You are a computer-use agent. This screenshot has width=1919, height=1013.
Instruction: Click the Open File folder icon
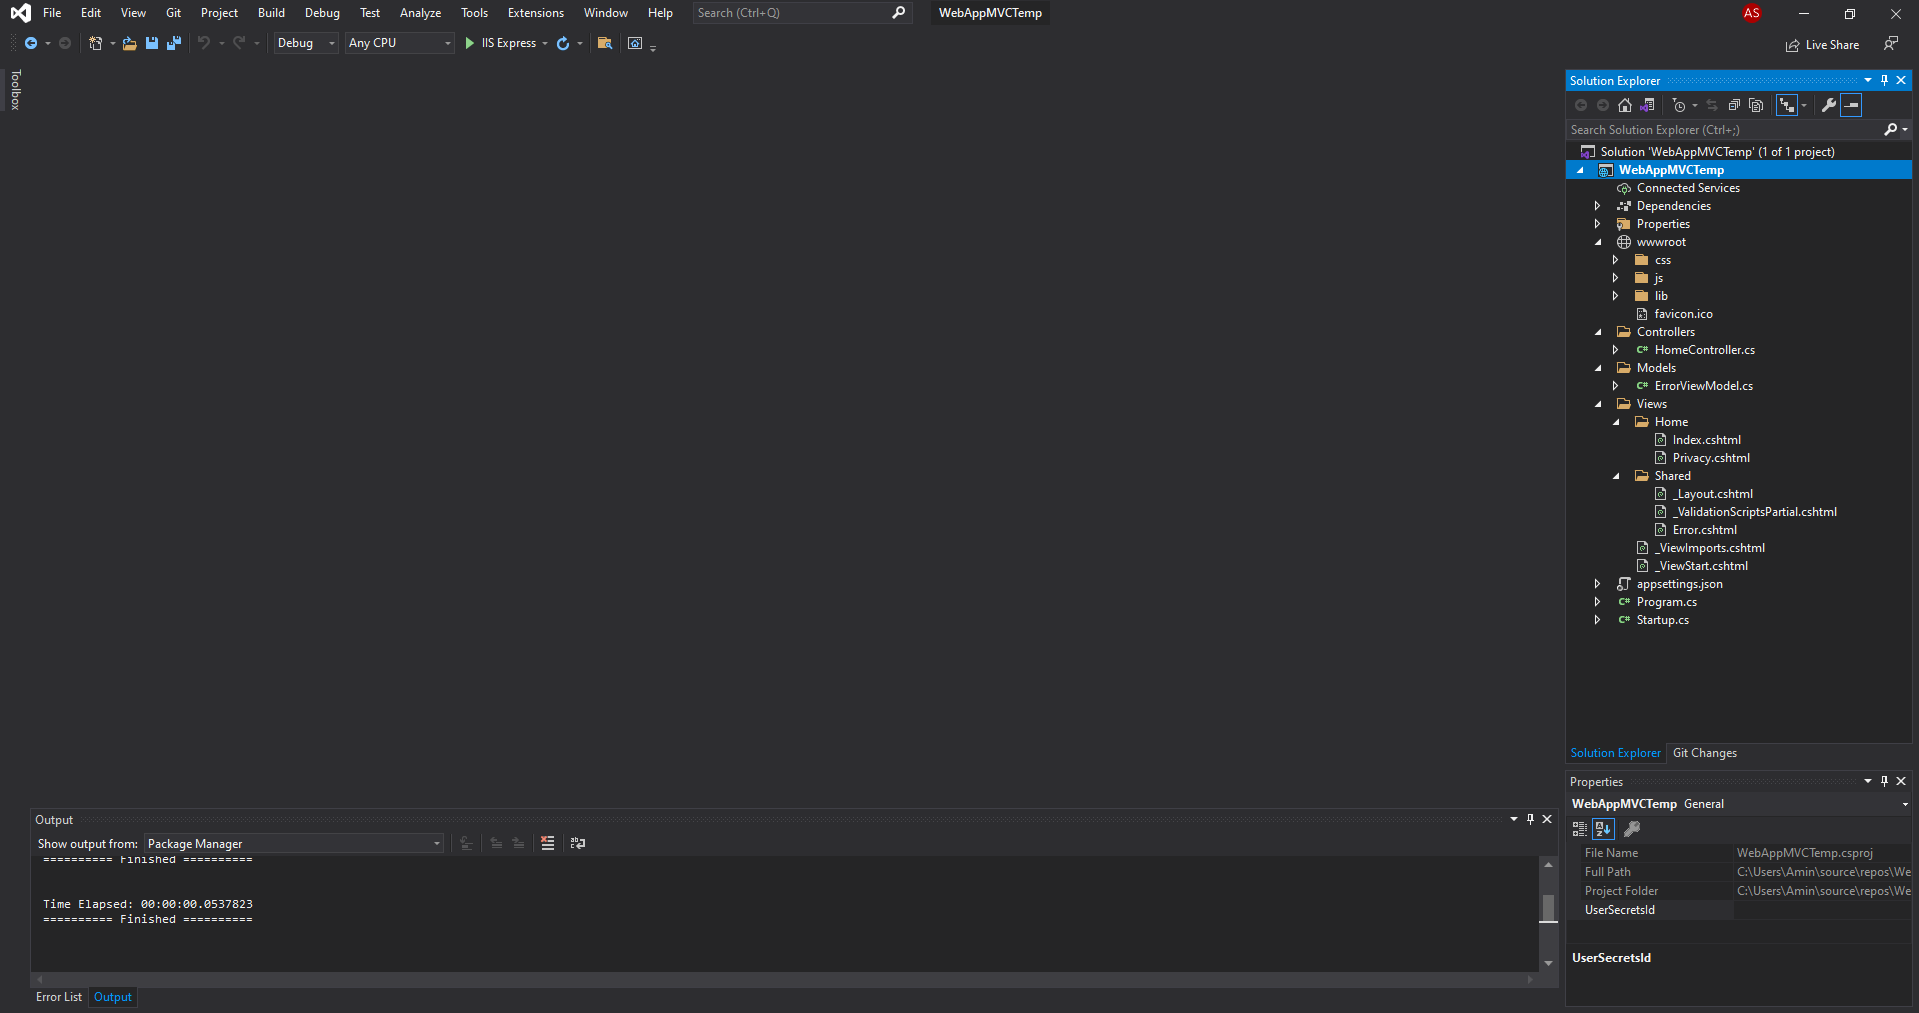[130, 43]
